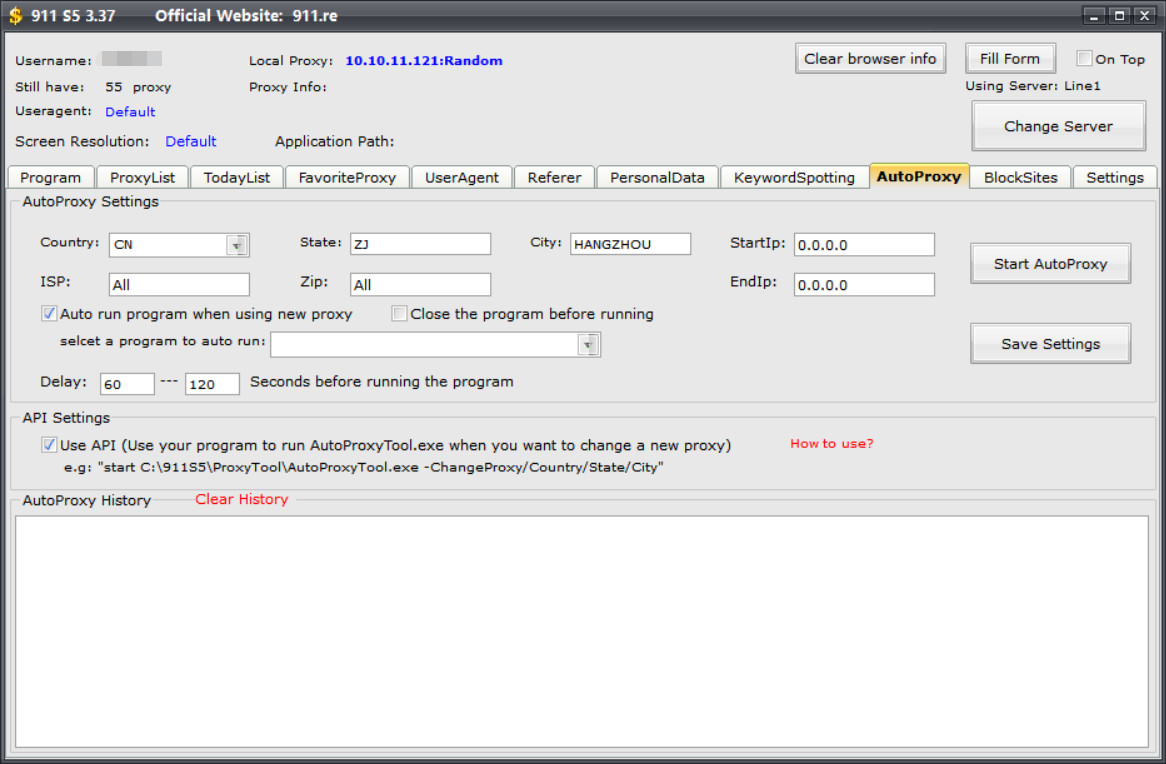This screenshot has height=764, width=1166.
Task: Click the Start AutoProxy button
Action: tap(1050, 263)
